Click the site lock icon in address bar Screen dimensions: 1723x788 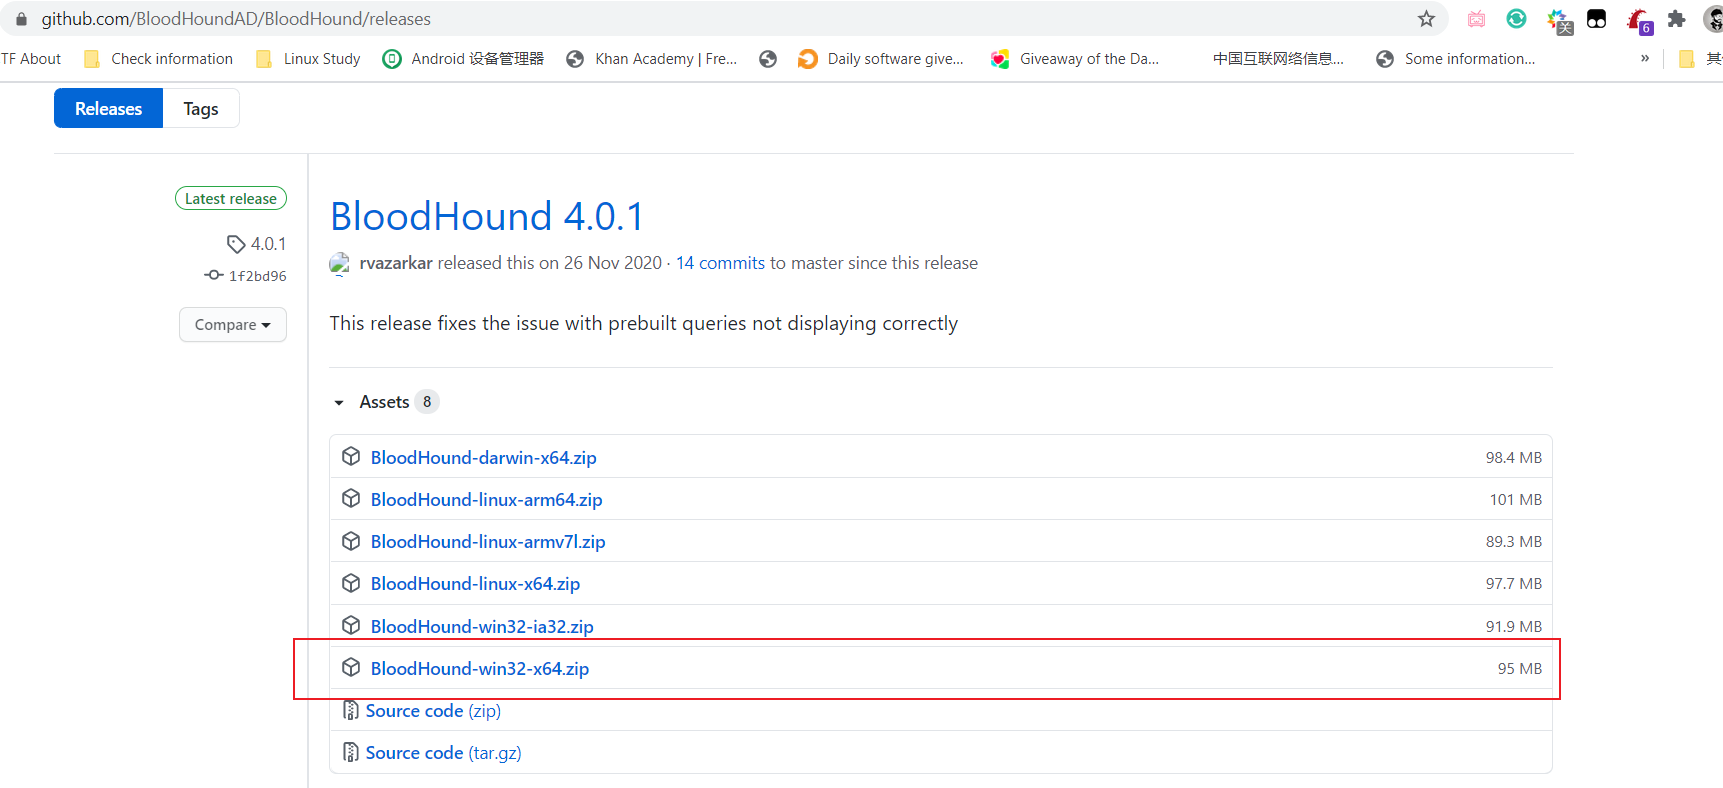click(21, 19)
